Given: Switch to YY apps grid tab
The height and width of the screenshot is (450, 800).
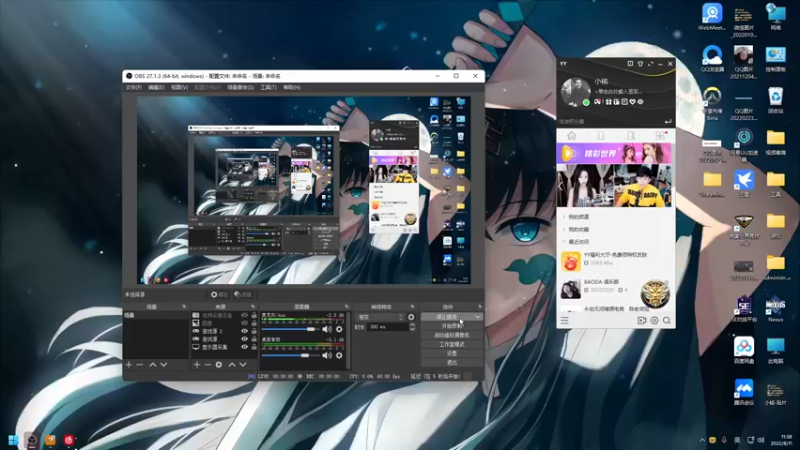Looking at the screenshot, I should [x=660, y=135].
